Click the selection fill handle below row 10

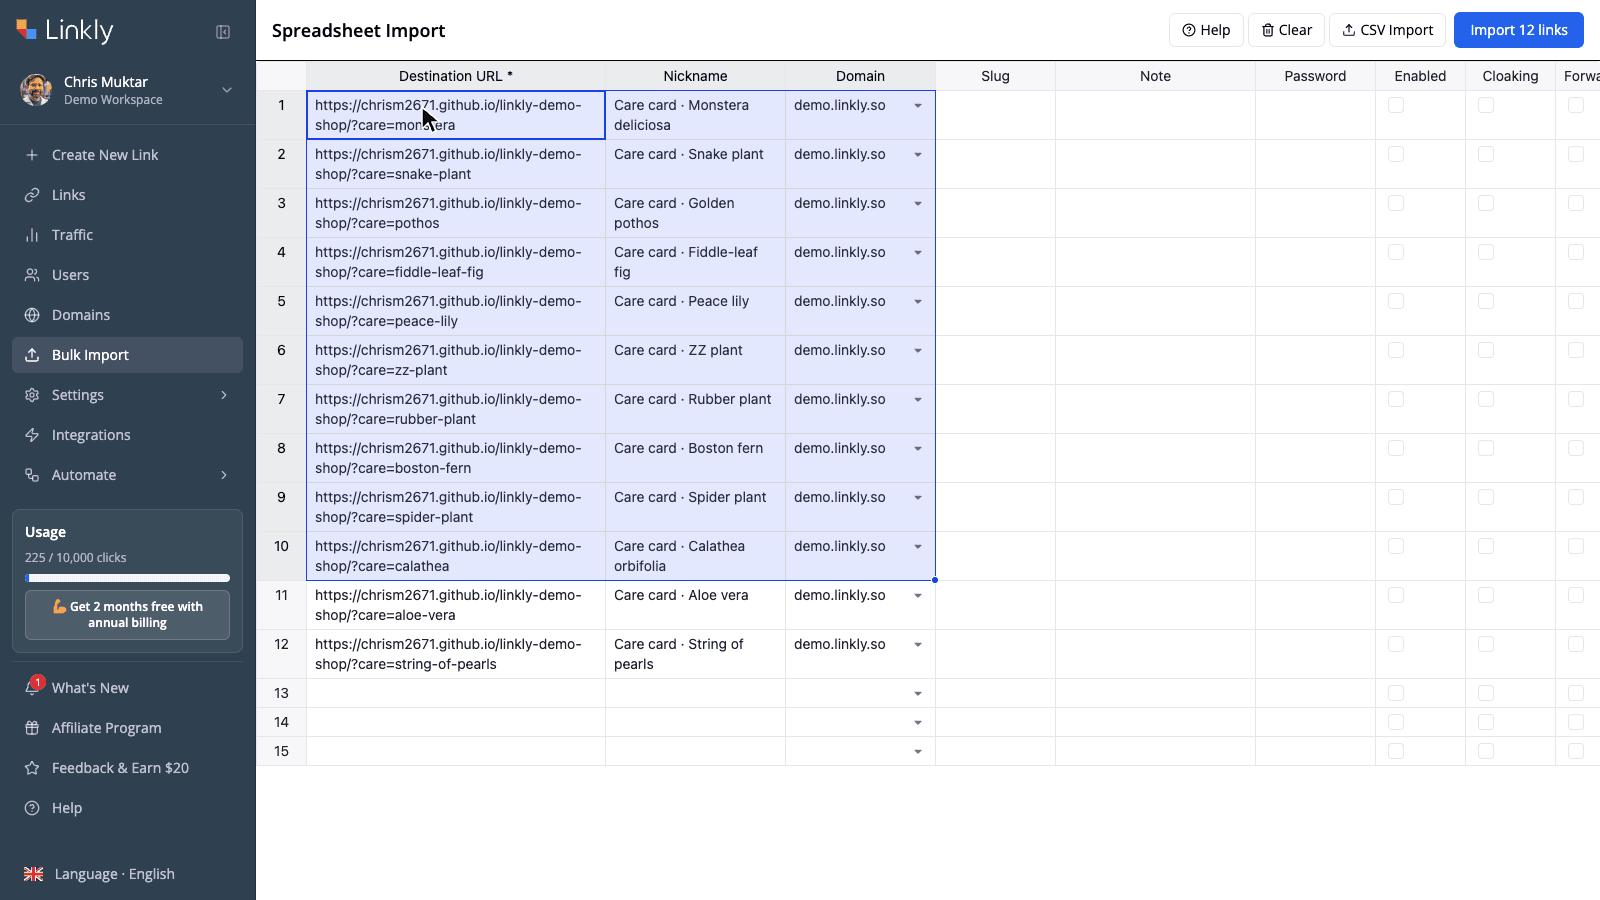point(935,580)
